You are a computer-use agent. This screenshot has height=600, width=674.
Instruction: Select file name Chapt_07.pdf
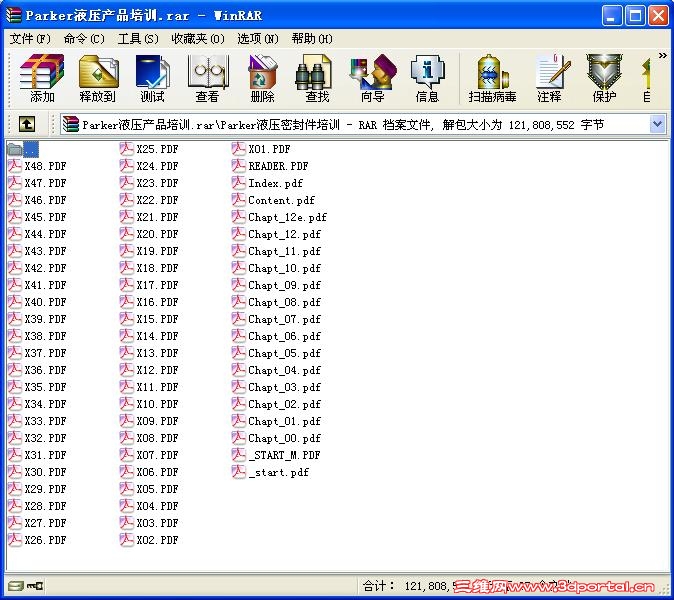(x=285, y=320)
